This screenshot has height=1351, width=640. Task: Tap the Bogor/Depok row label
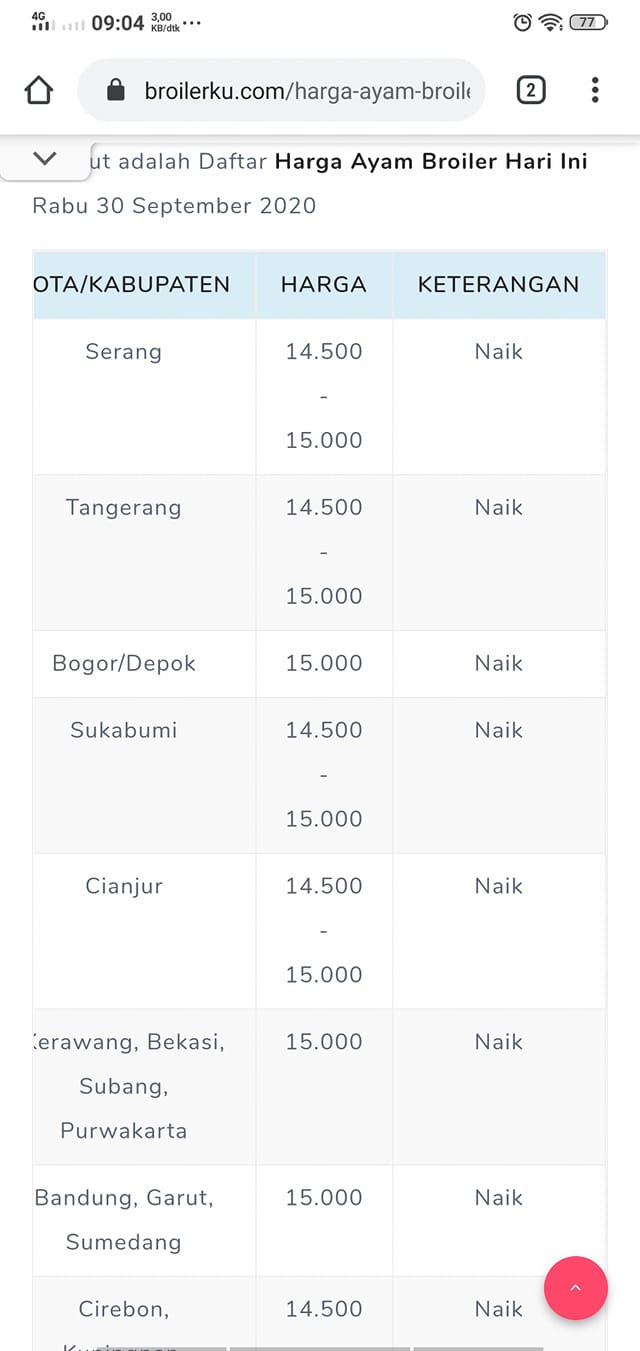(124, 664)
